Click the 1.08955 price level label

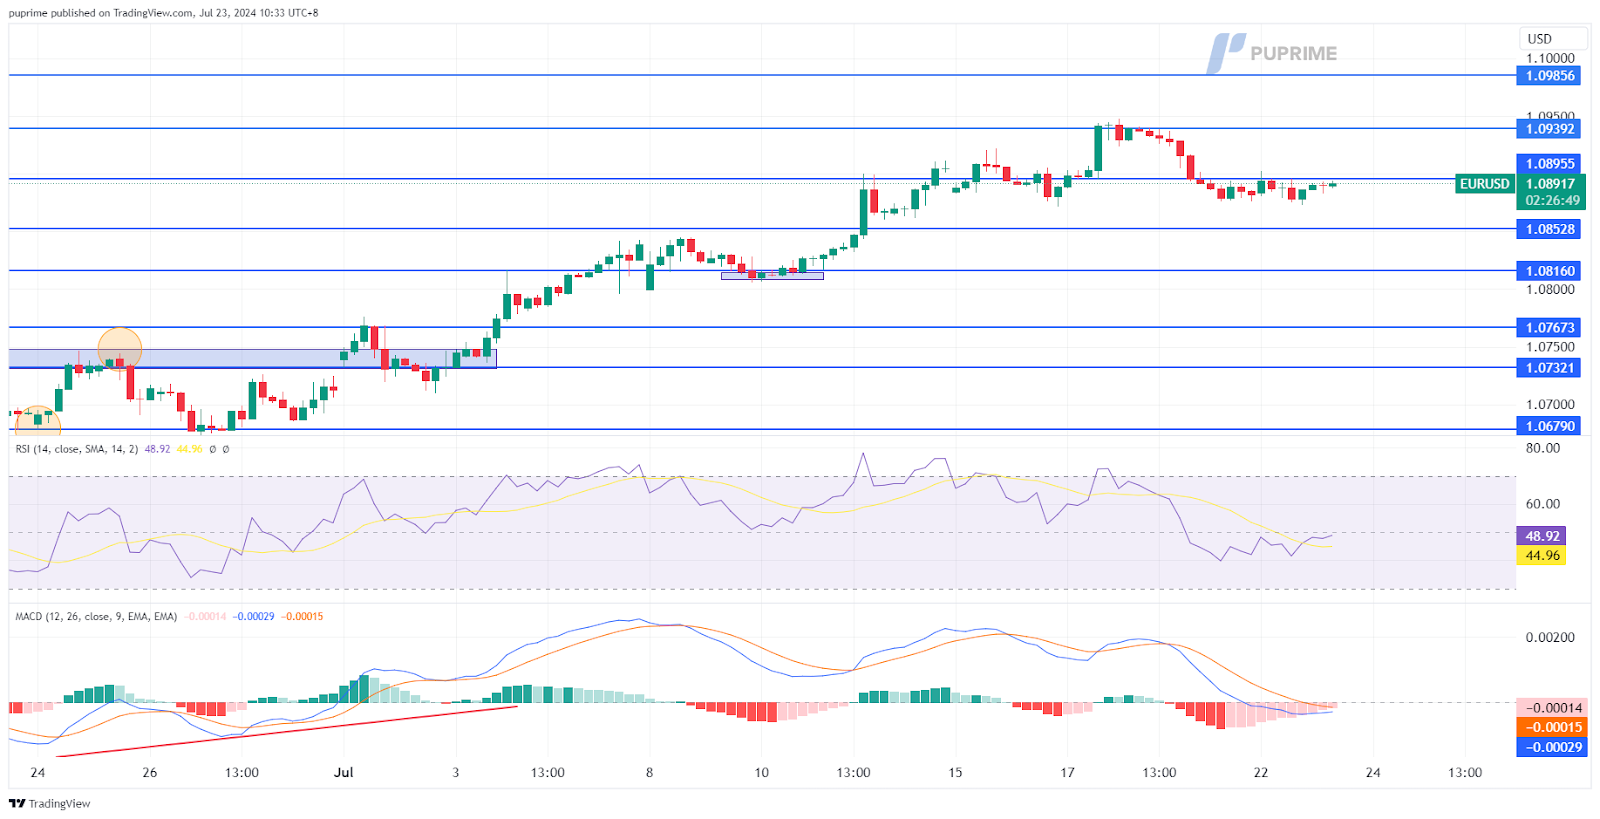1549,164
